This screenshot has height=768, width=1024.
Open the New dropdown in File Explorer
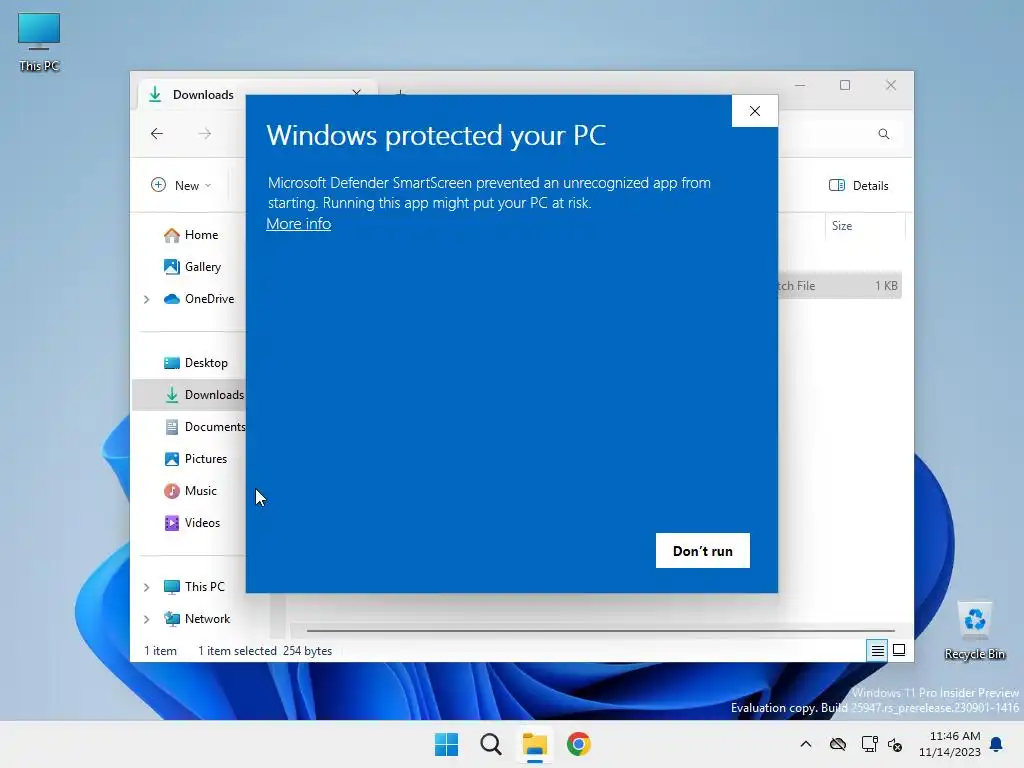click(x=181, y=185)
